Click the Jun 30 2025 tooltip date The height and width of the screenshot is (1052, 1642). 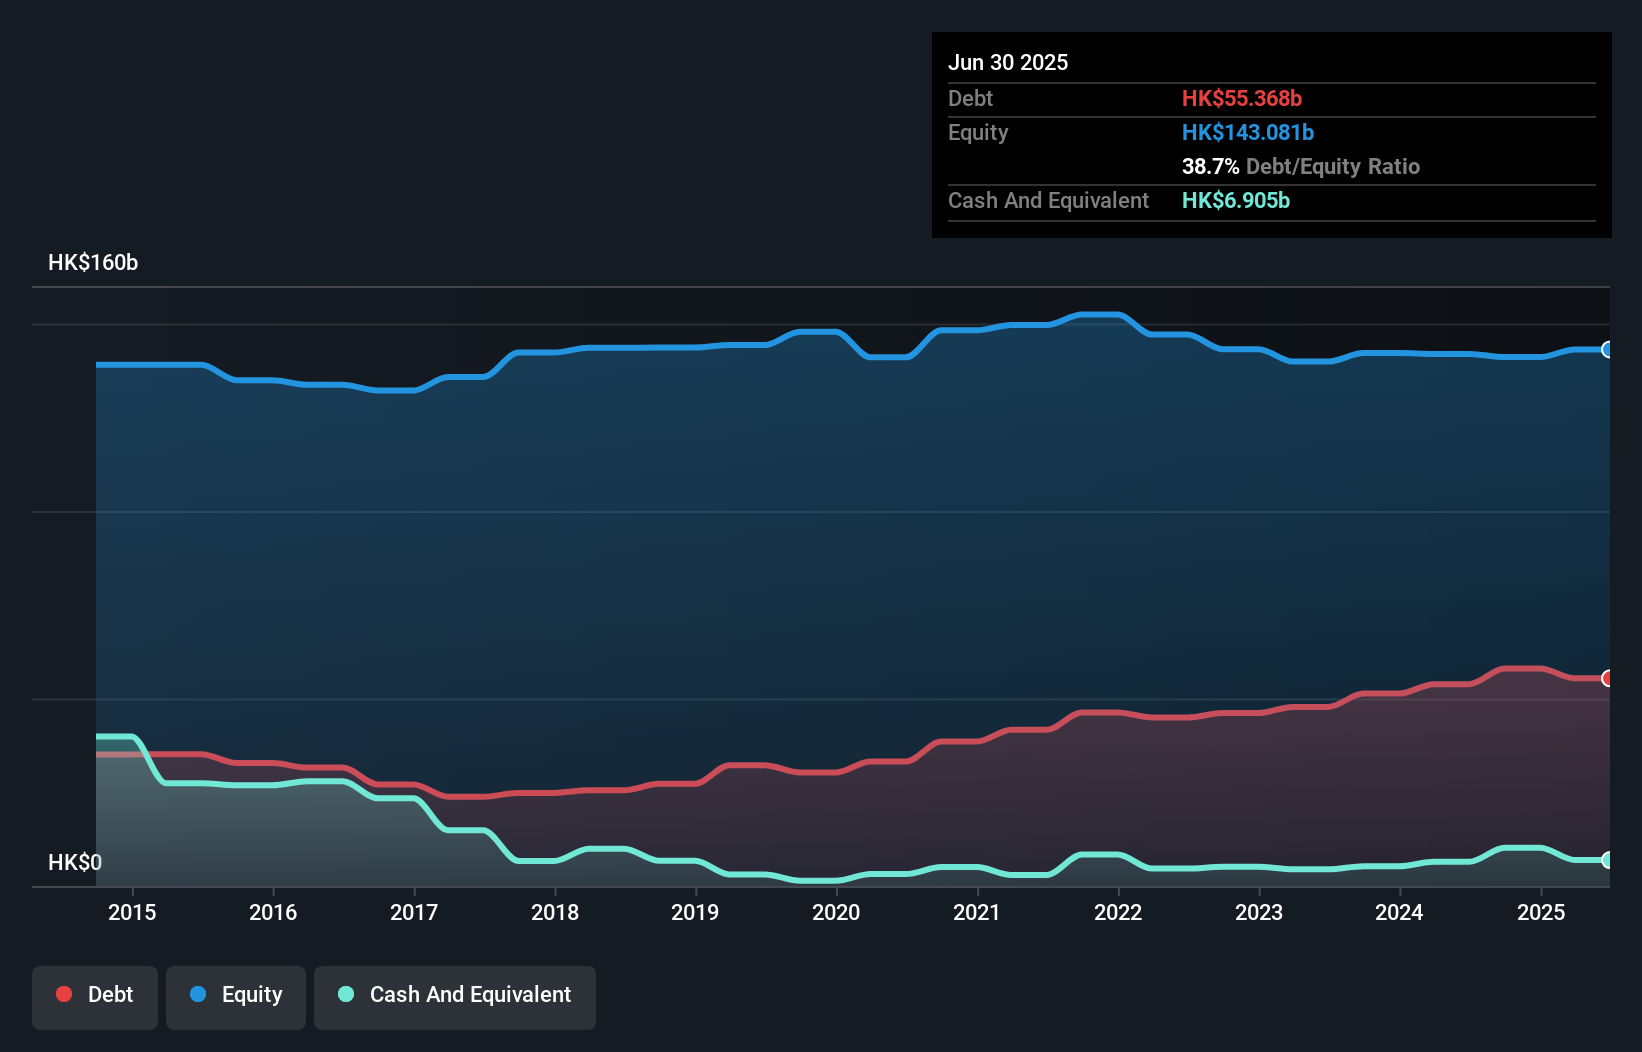1008,62
